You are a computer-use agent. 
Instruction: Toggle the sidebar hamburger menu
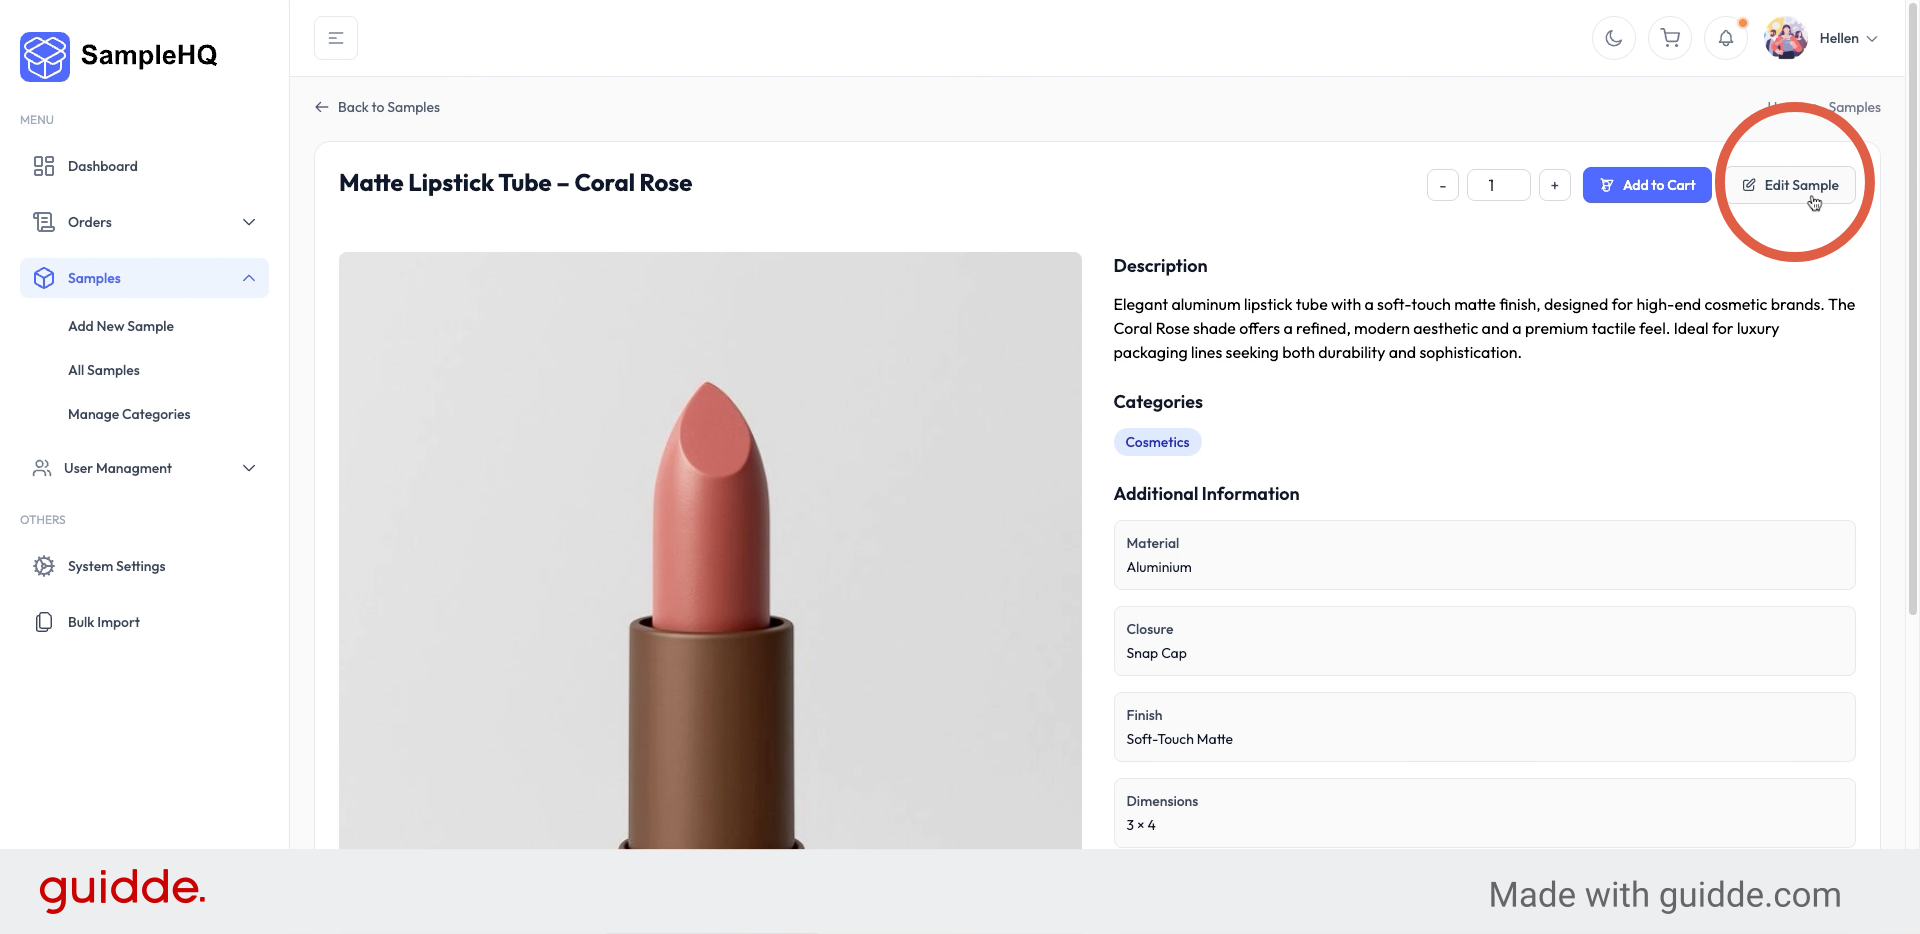[336, 38]
